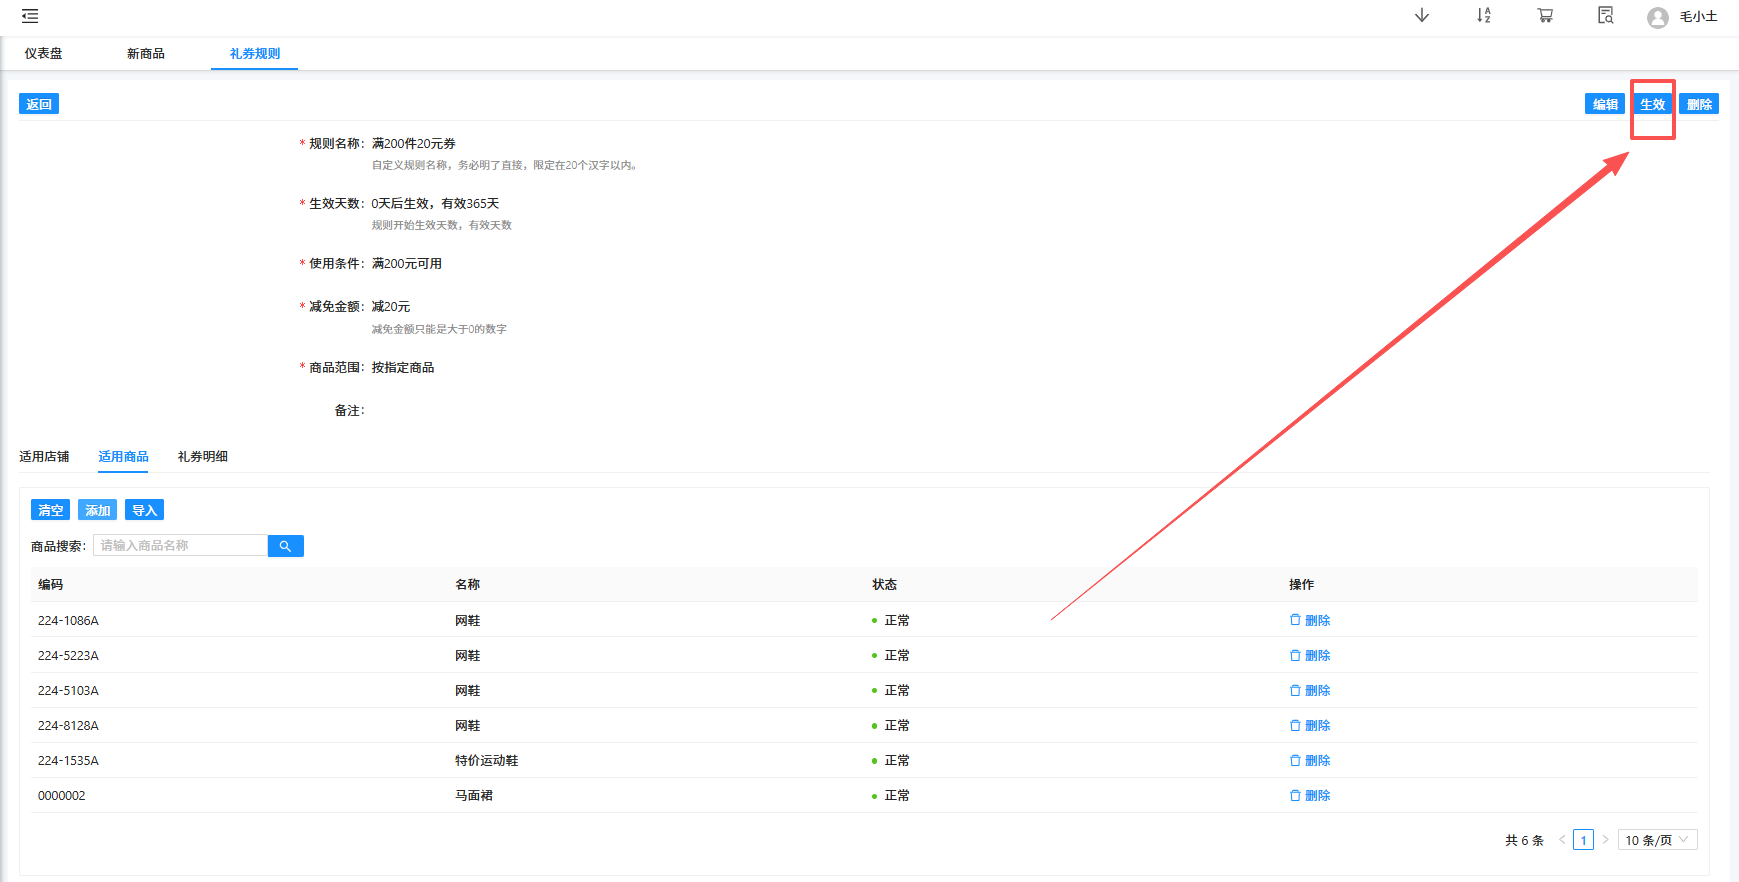This screenshot has width=1739, height=882.
Task: Open the shopping cart icon
Action: pos(1545,16)
